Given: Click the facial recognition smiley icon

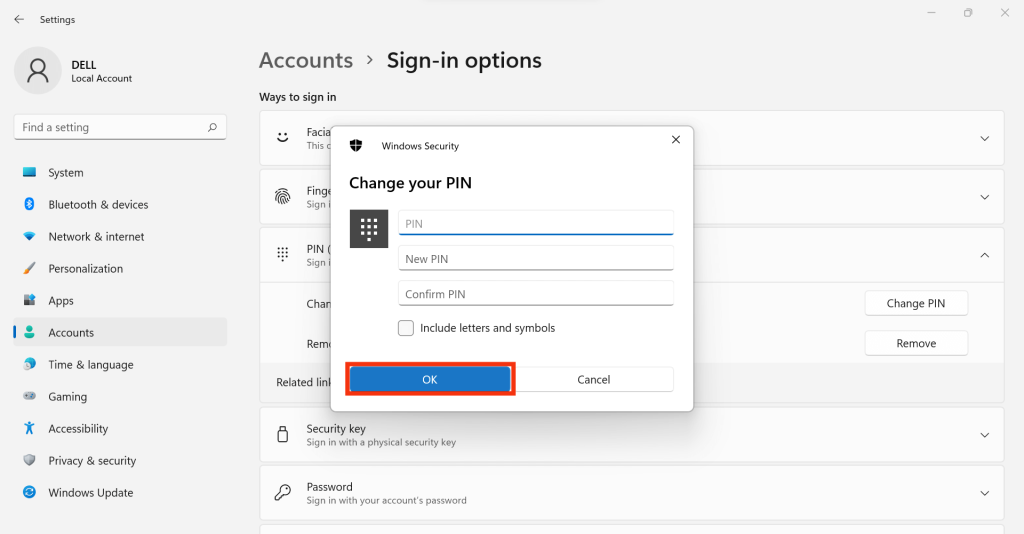Looking at the screenshot, I should pyautogui.click(x=283, y=137).
